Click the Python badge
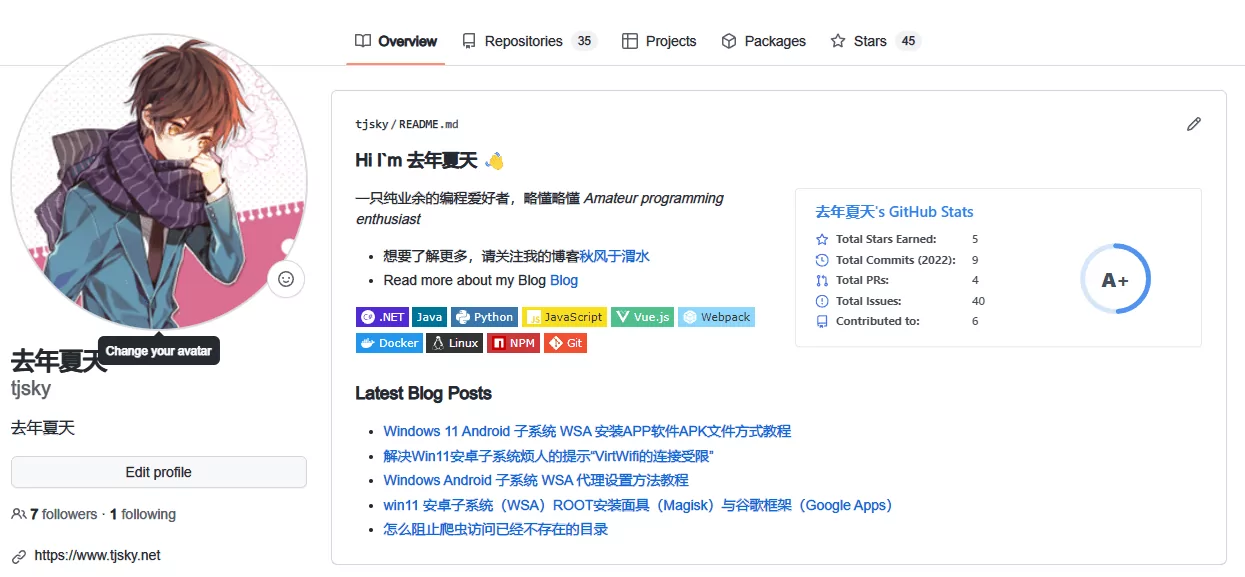1245x577 pixels. point(484,317)
